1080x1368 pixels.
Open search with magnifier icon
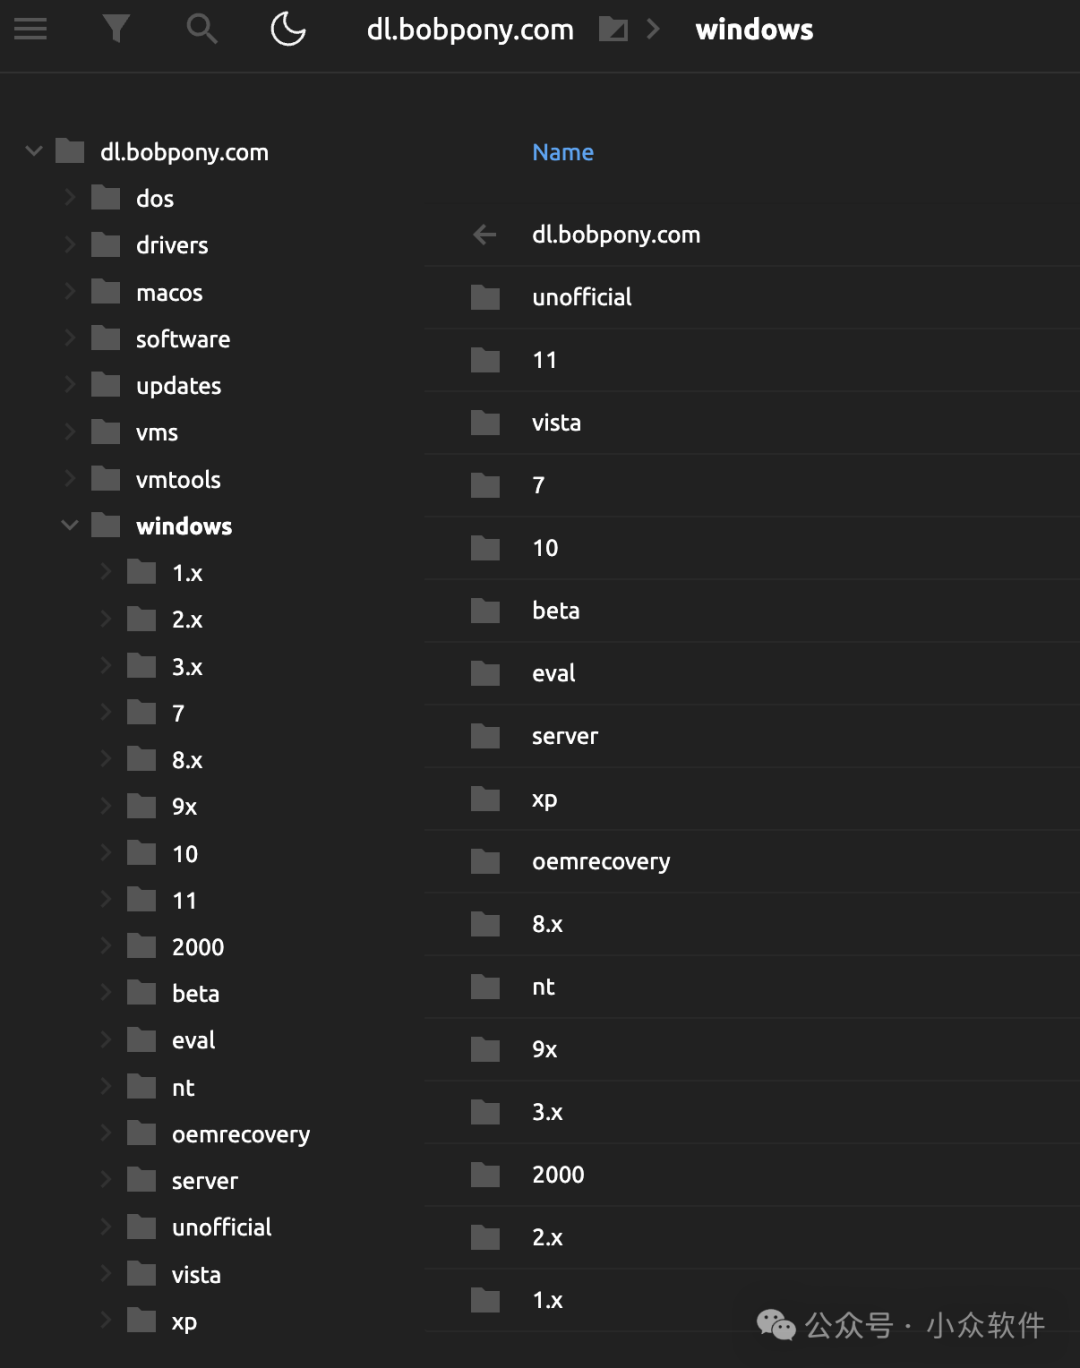[202, 29]
